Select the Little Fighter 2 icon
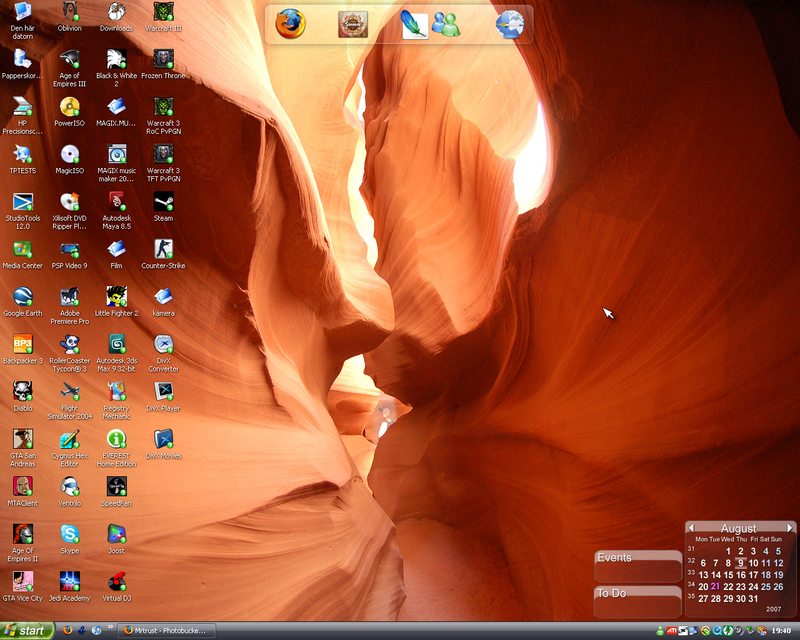The image size is (800, 640). pos(116,297)
